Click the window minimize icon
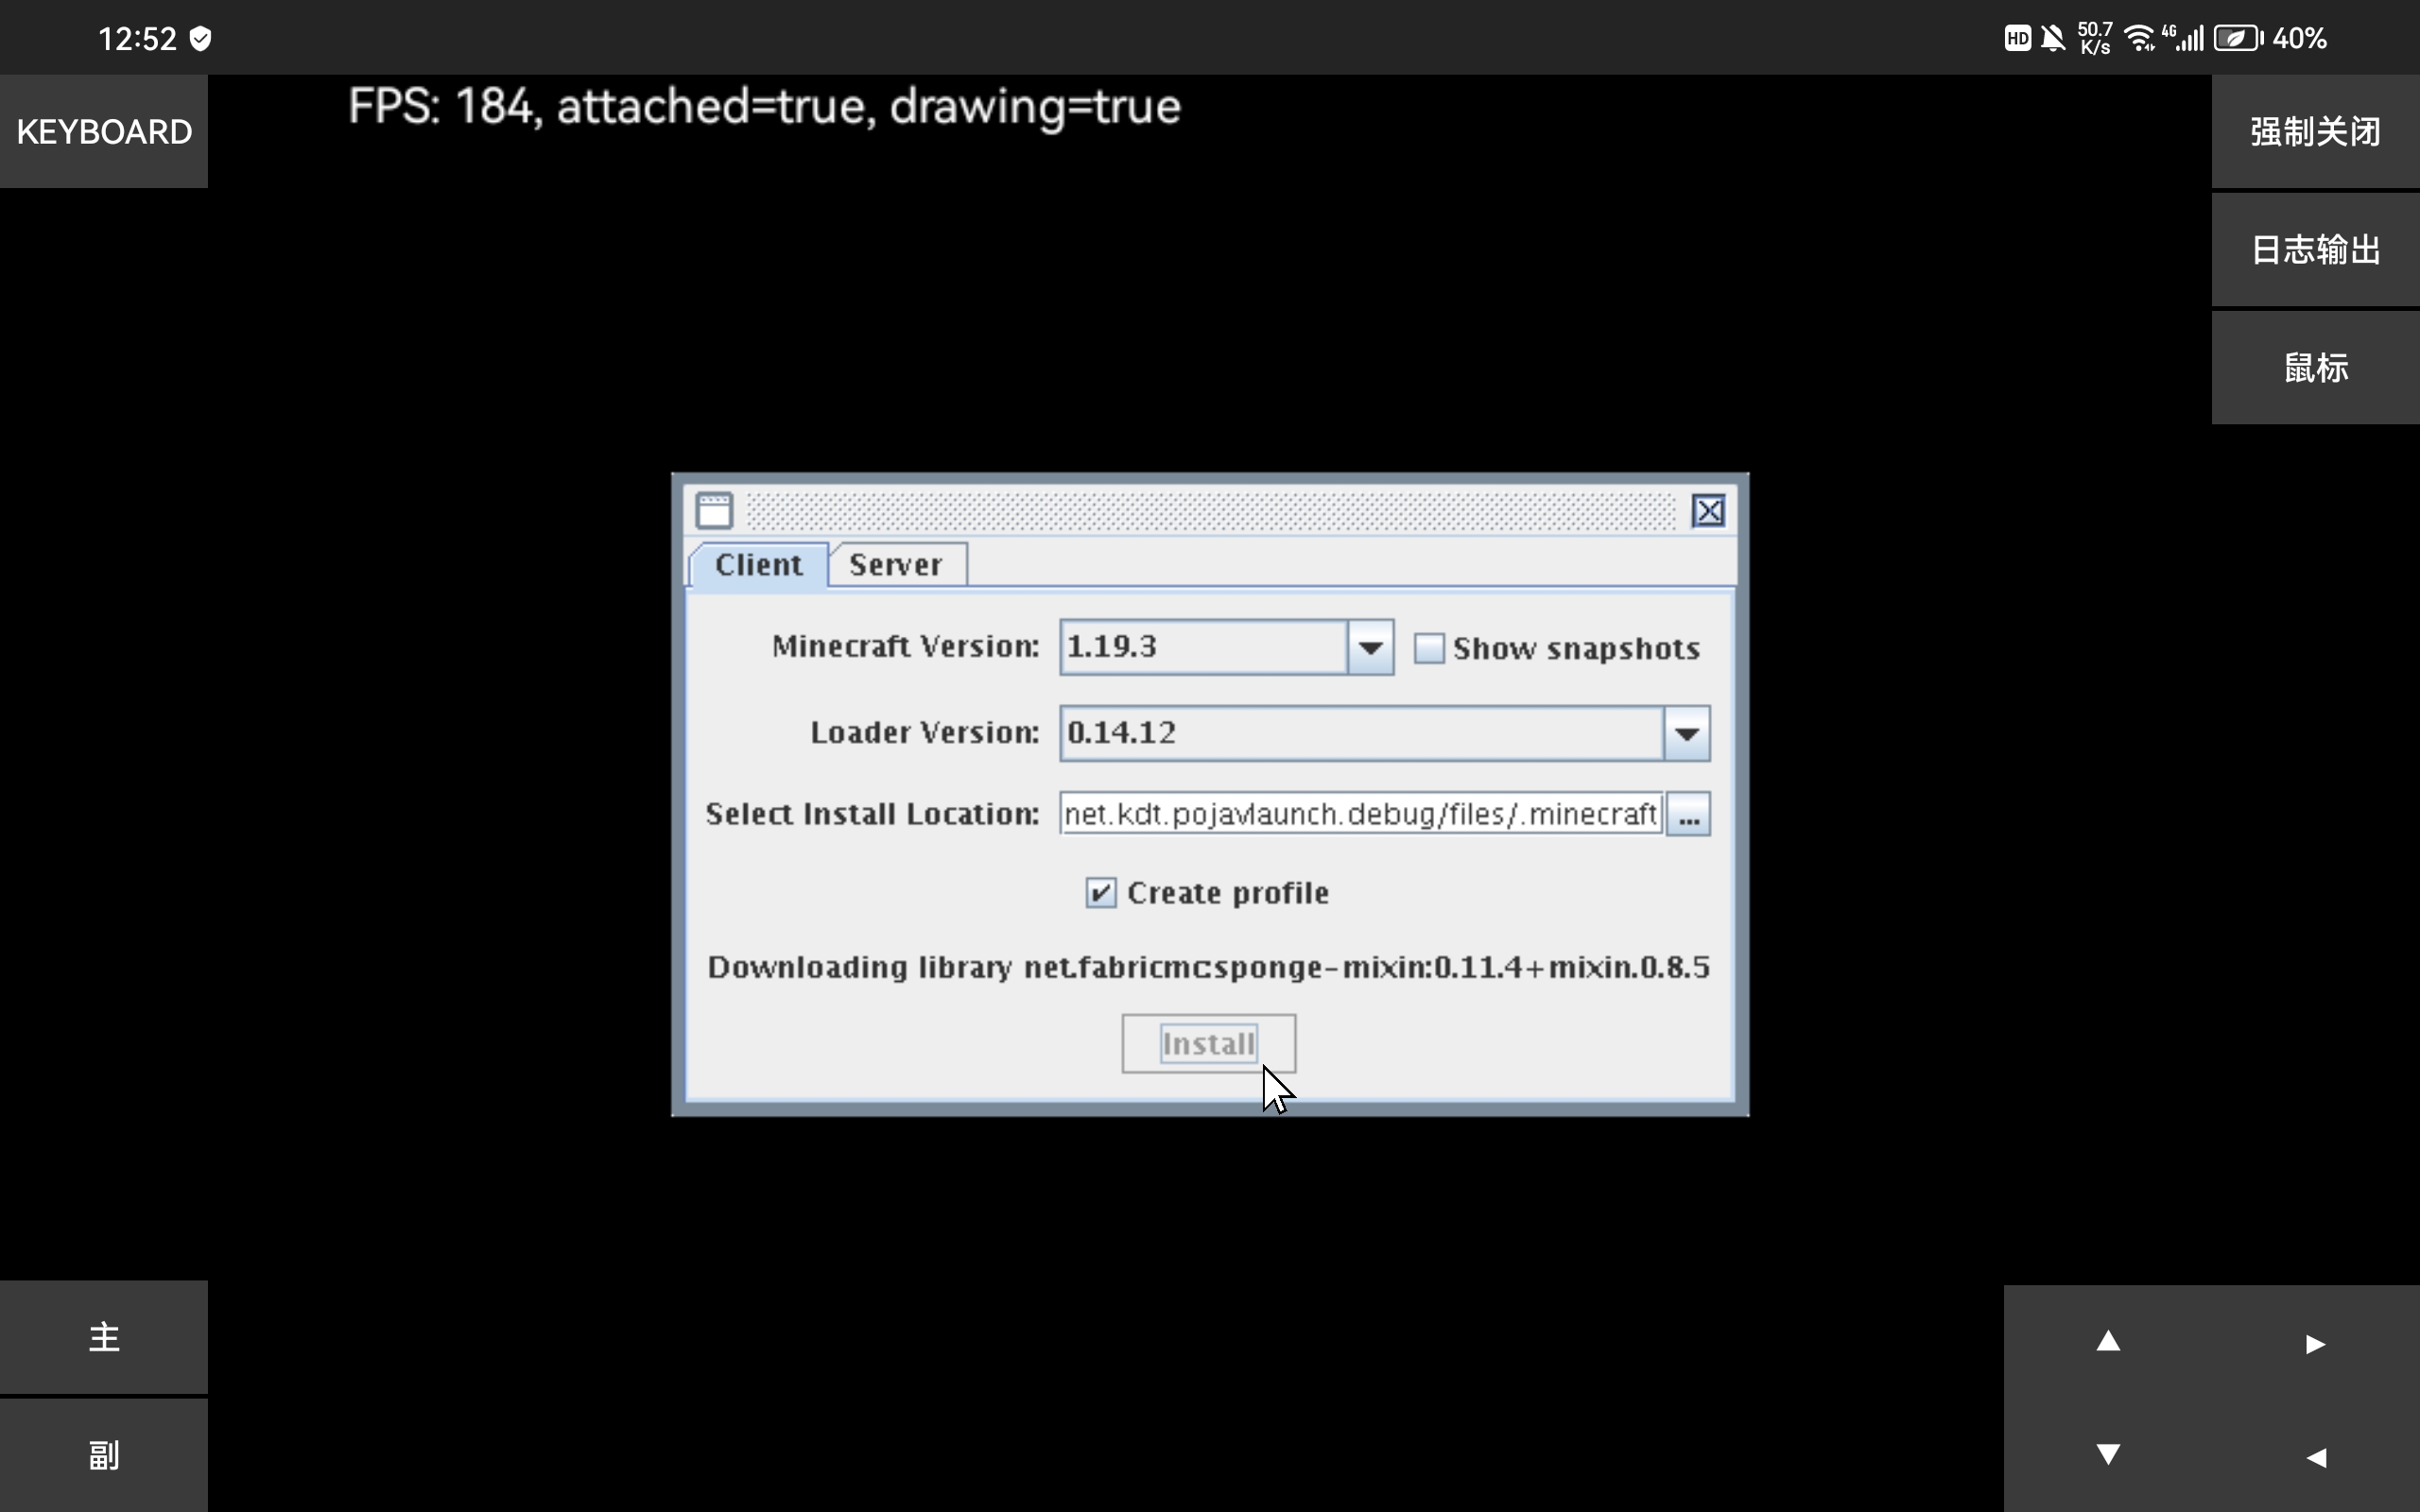This screenshot has height=1512, width=2420. tap(715, 510)
